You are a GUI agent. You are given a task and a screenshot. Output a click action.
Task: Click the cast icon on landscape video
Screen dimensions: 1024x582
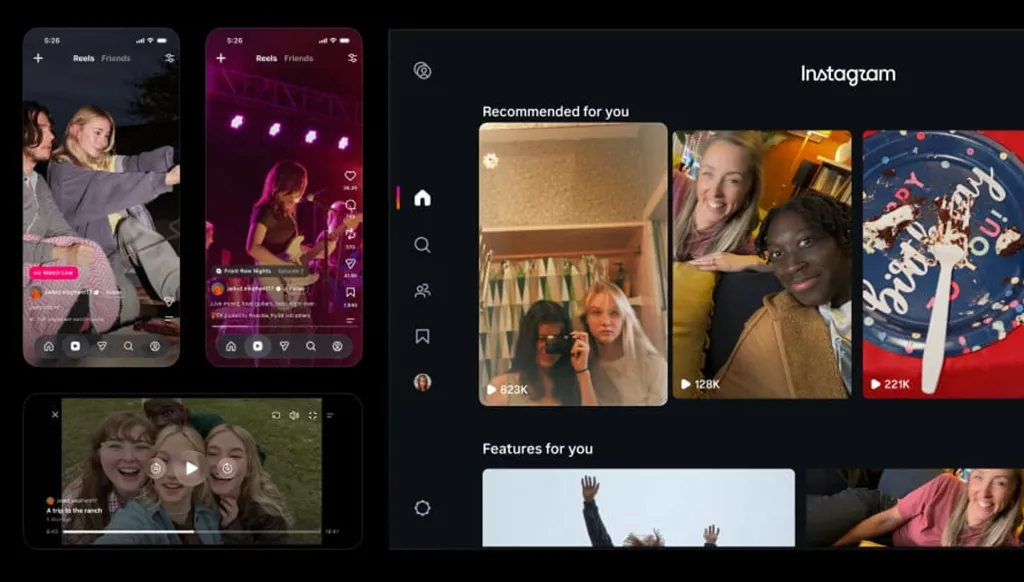pyautogui.click(x=276, y=415)
